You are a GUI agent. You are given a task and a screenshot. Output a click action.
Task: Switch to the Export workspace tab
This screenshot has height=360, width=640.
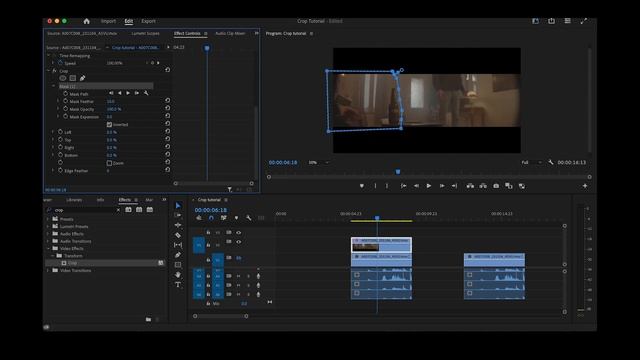[x=148, y=21]
